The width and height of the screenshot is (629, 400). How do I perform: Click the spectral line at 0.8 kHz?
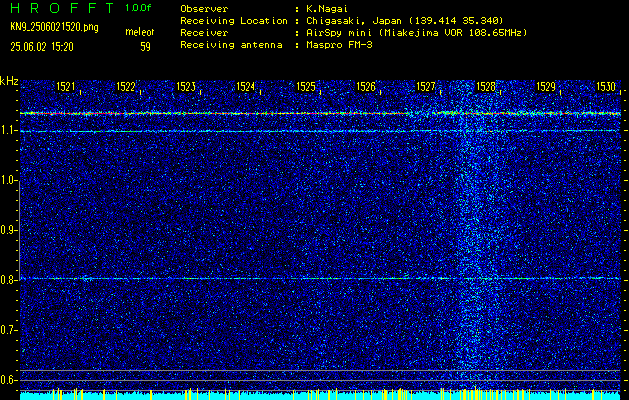[320, 278]
